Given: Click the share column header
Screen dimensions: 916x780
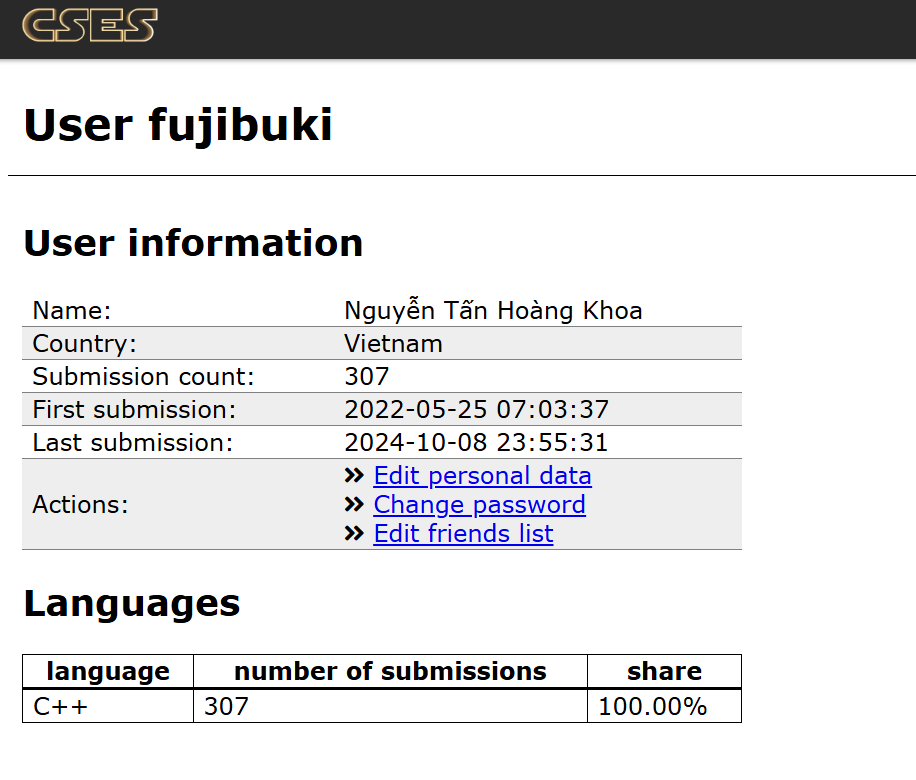Looking at the screenshot, I should (x=664, y=671).
